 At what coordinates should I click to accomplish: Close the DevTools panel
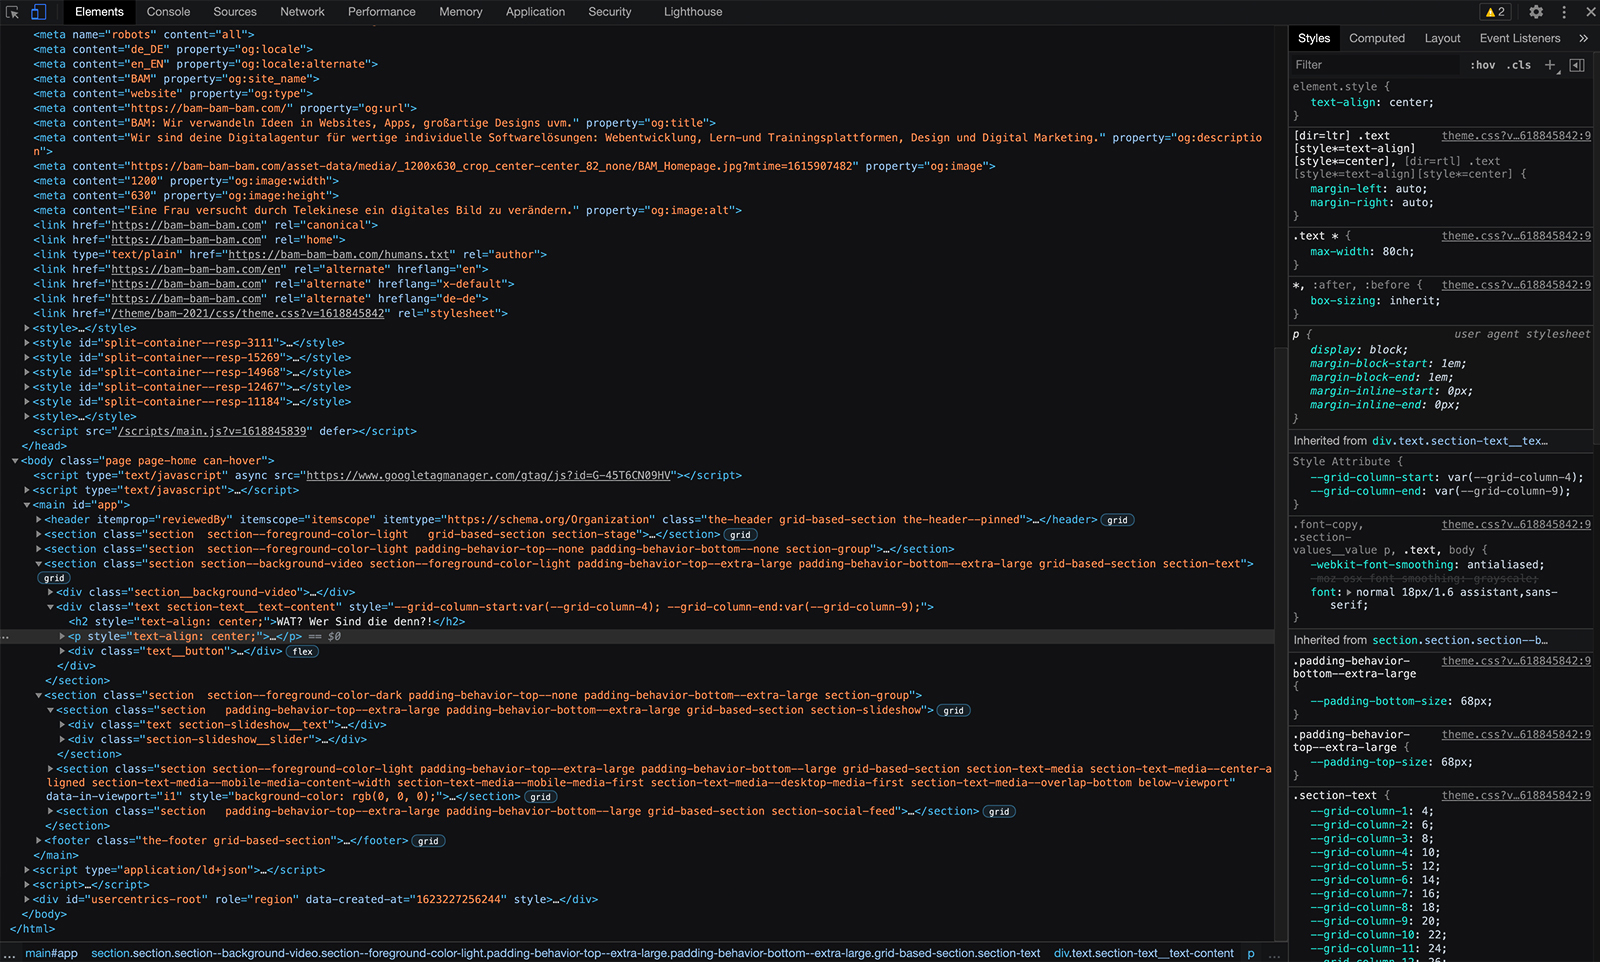(1589, 12)
